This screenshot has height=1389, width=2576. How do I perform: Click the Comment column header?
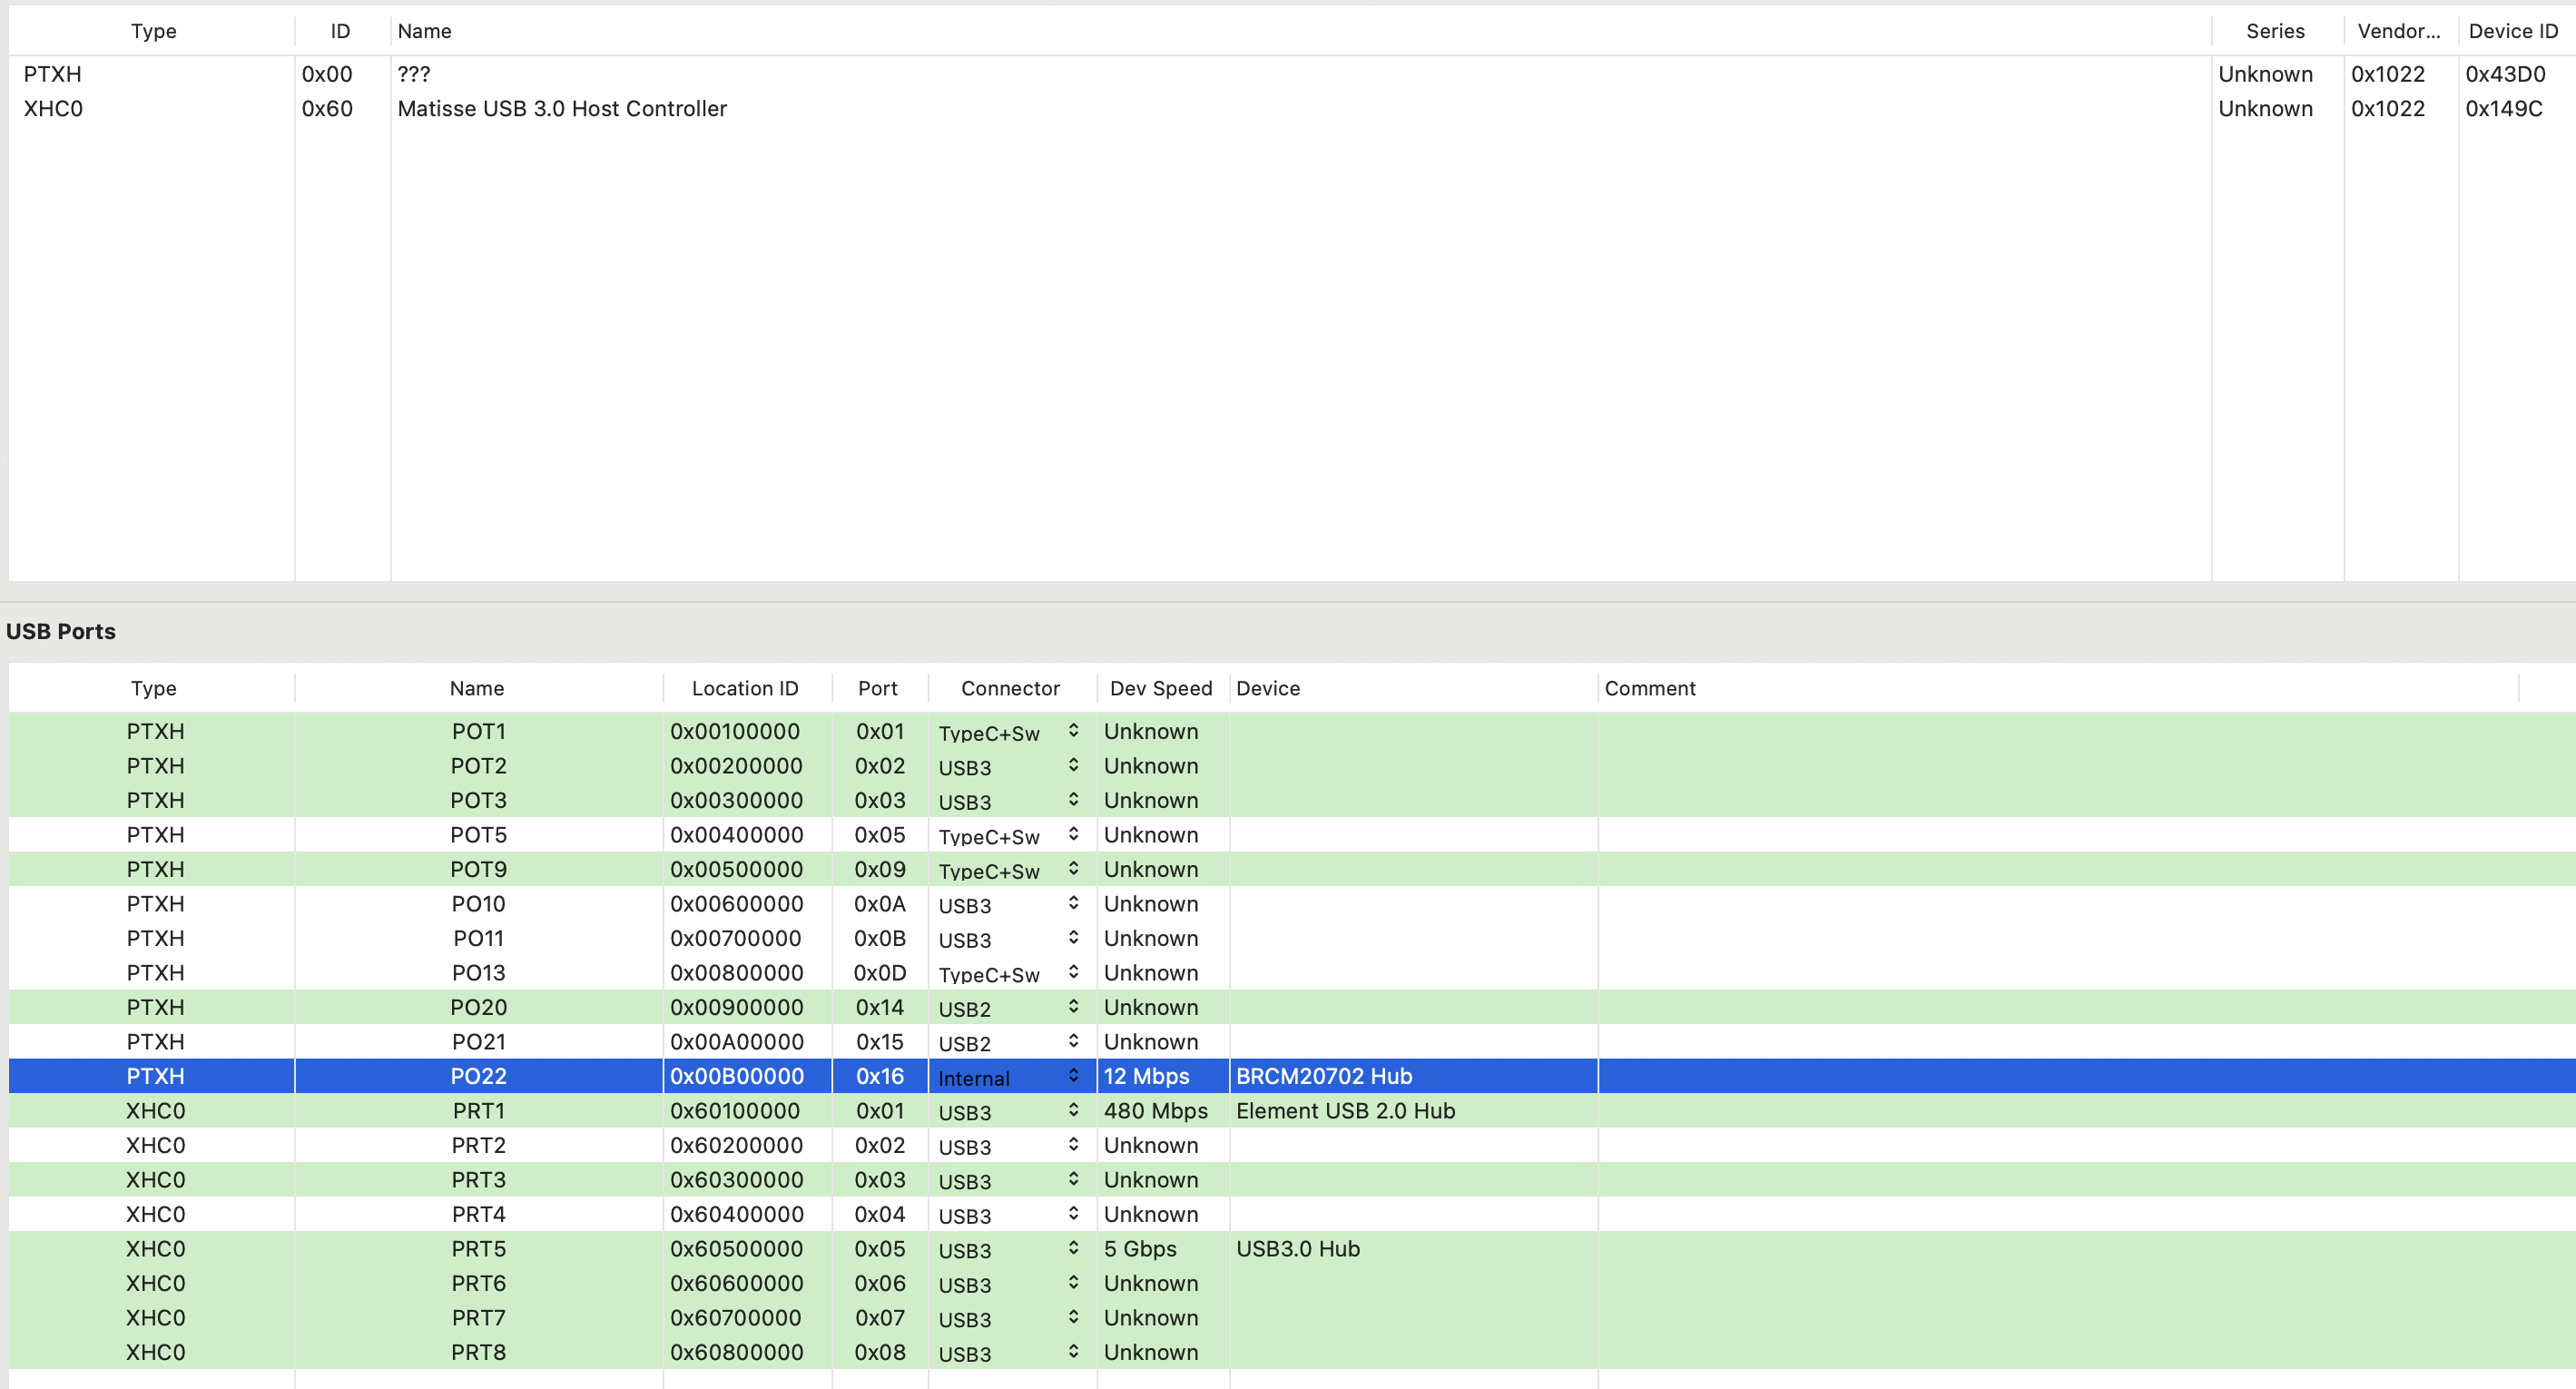(x=1650, y=688)
